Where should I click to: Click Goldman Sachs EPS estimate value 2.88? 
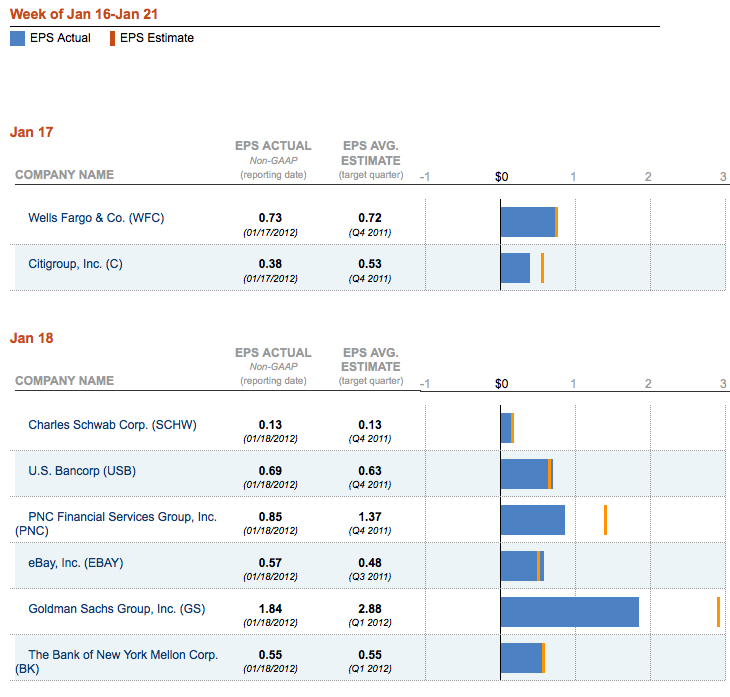pos(370,609)
